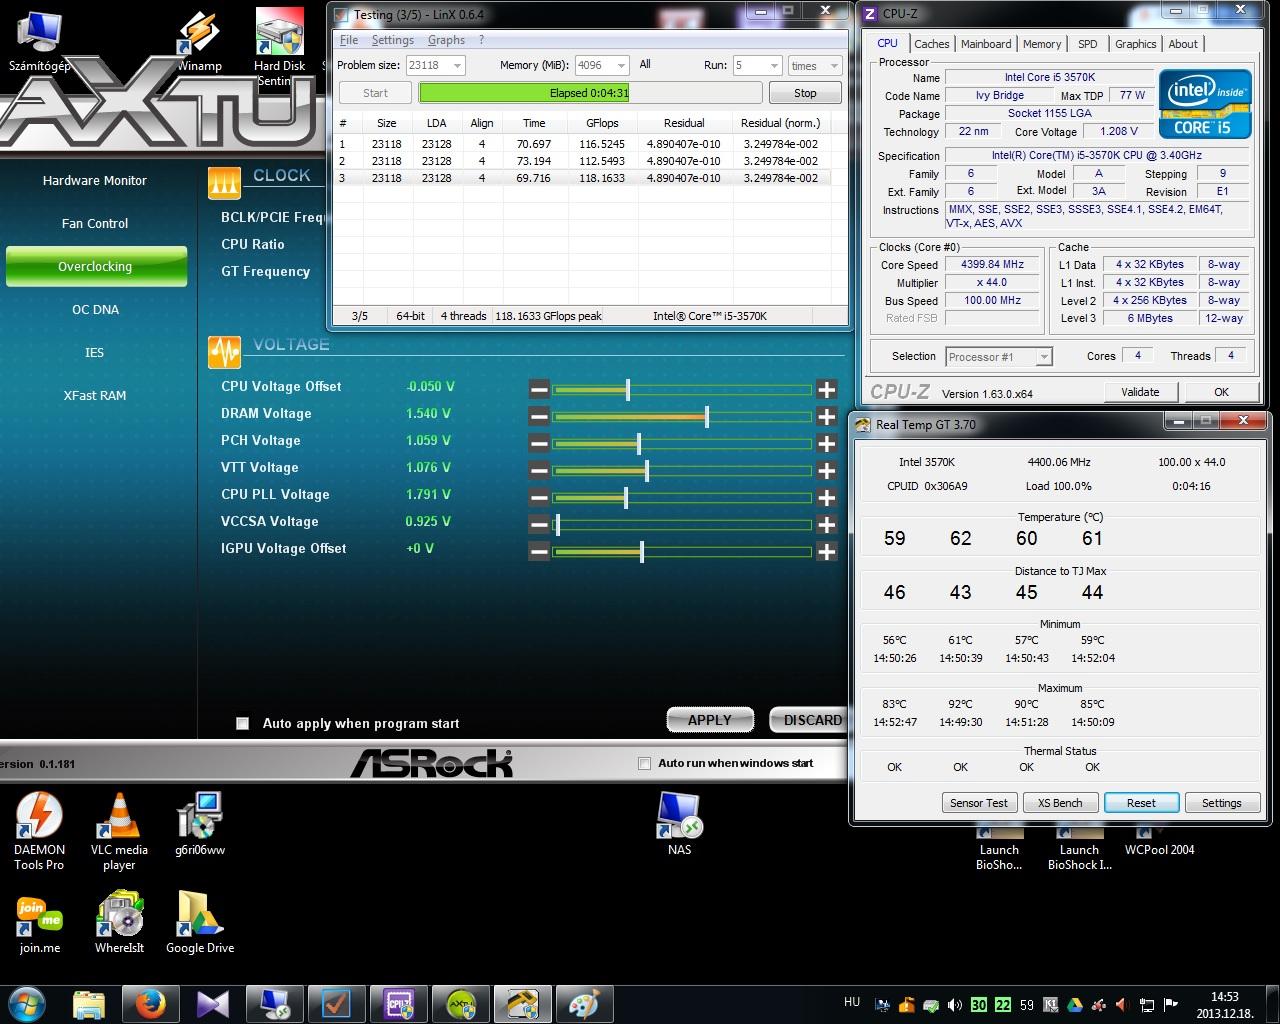Increase IGPU Voltage Offset with plus button
This screenshot has width=1280, height=1024.
tap(826, 551)
